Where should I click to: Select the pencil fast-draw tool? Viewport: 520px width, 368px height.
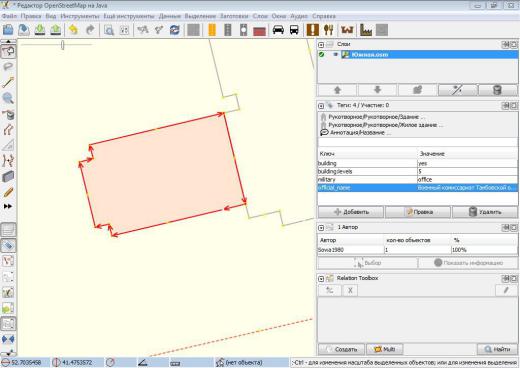tap(8, 192)
